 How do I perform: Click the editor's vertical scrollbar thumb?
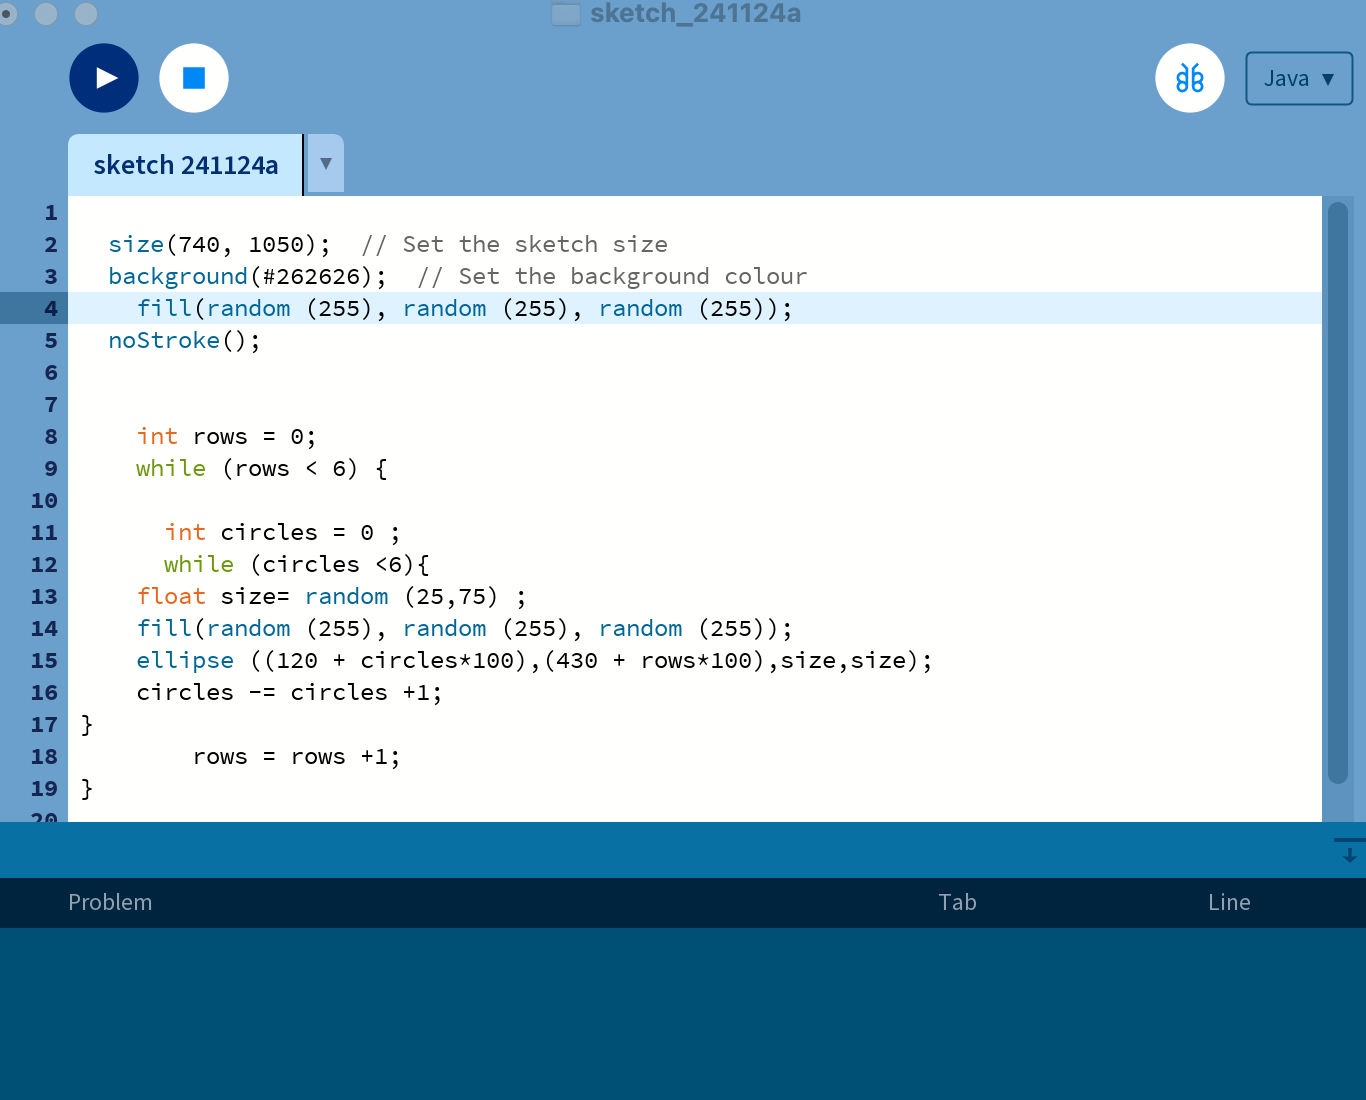(x=1337, y=490)
